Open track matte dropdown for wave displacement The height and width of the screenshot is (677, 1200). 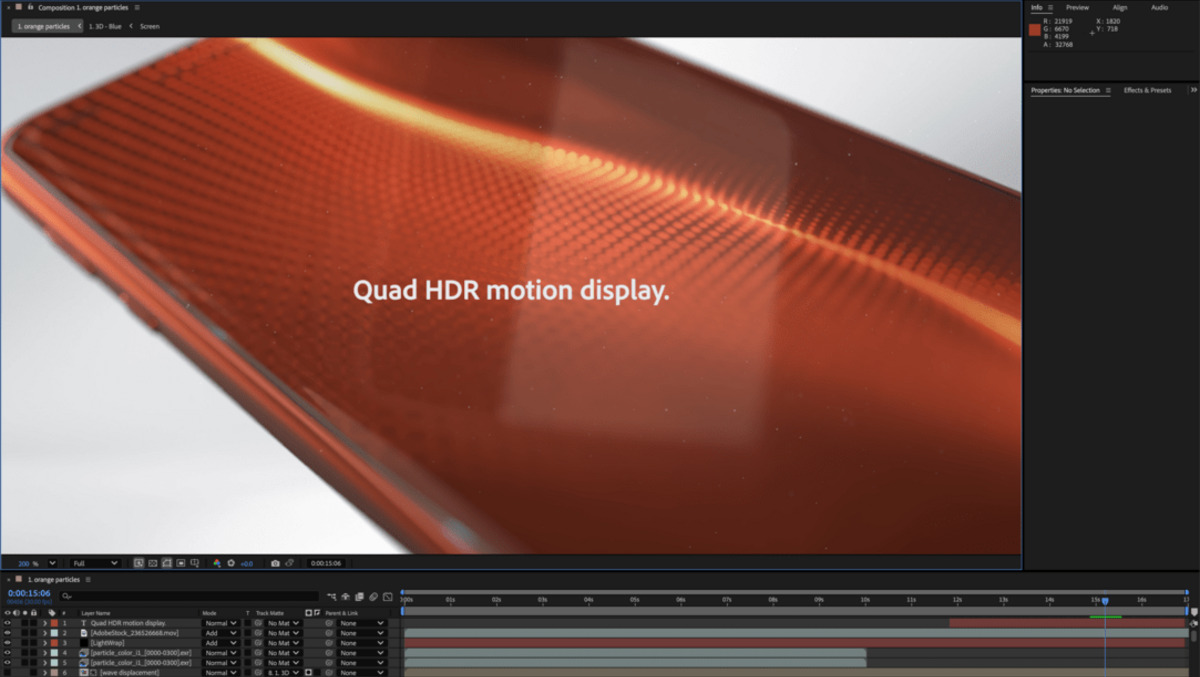tap(283, 673)
